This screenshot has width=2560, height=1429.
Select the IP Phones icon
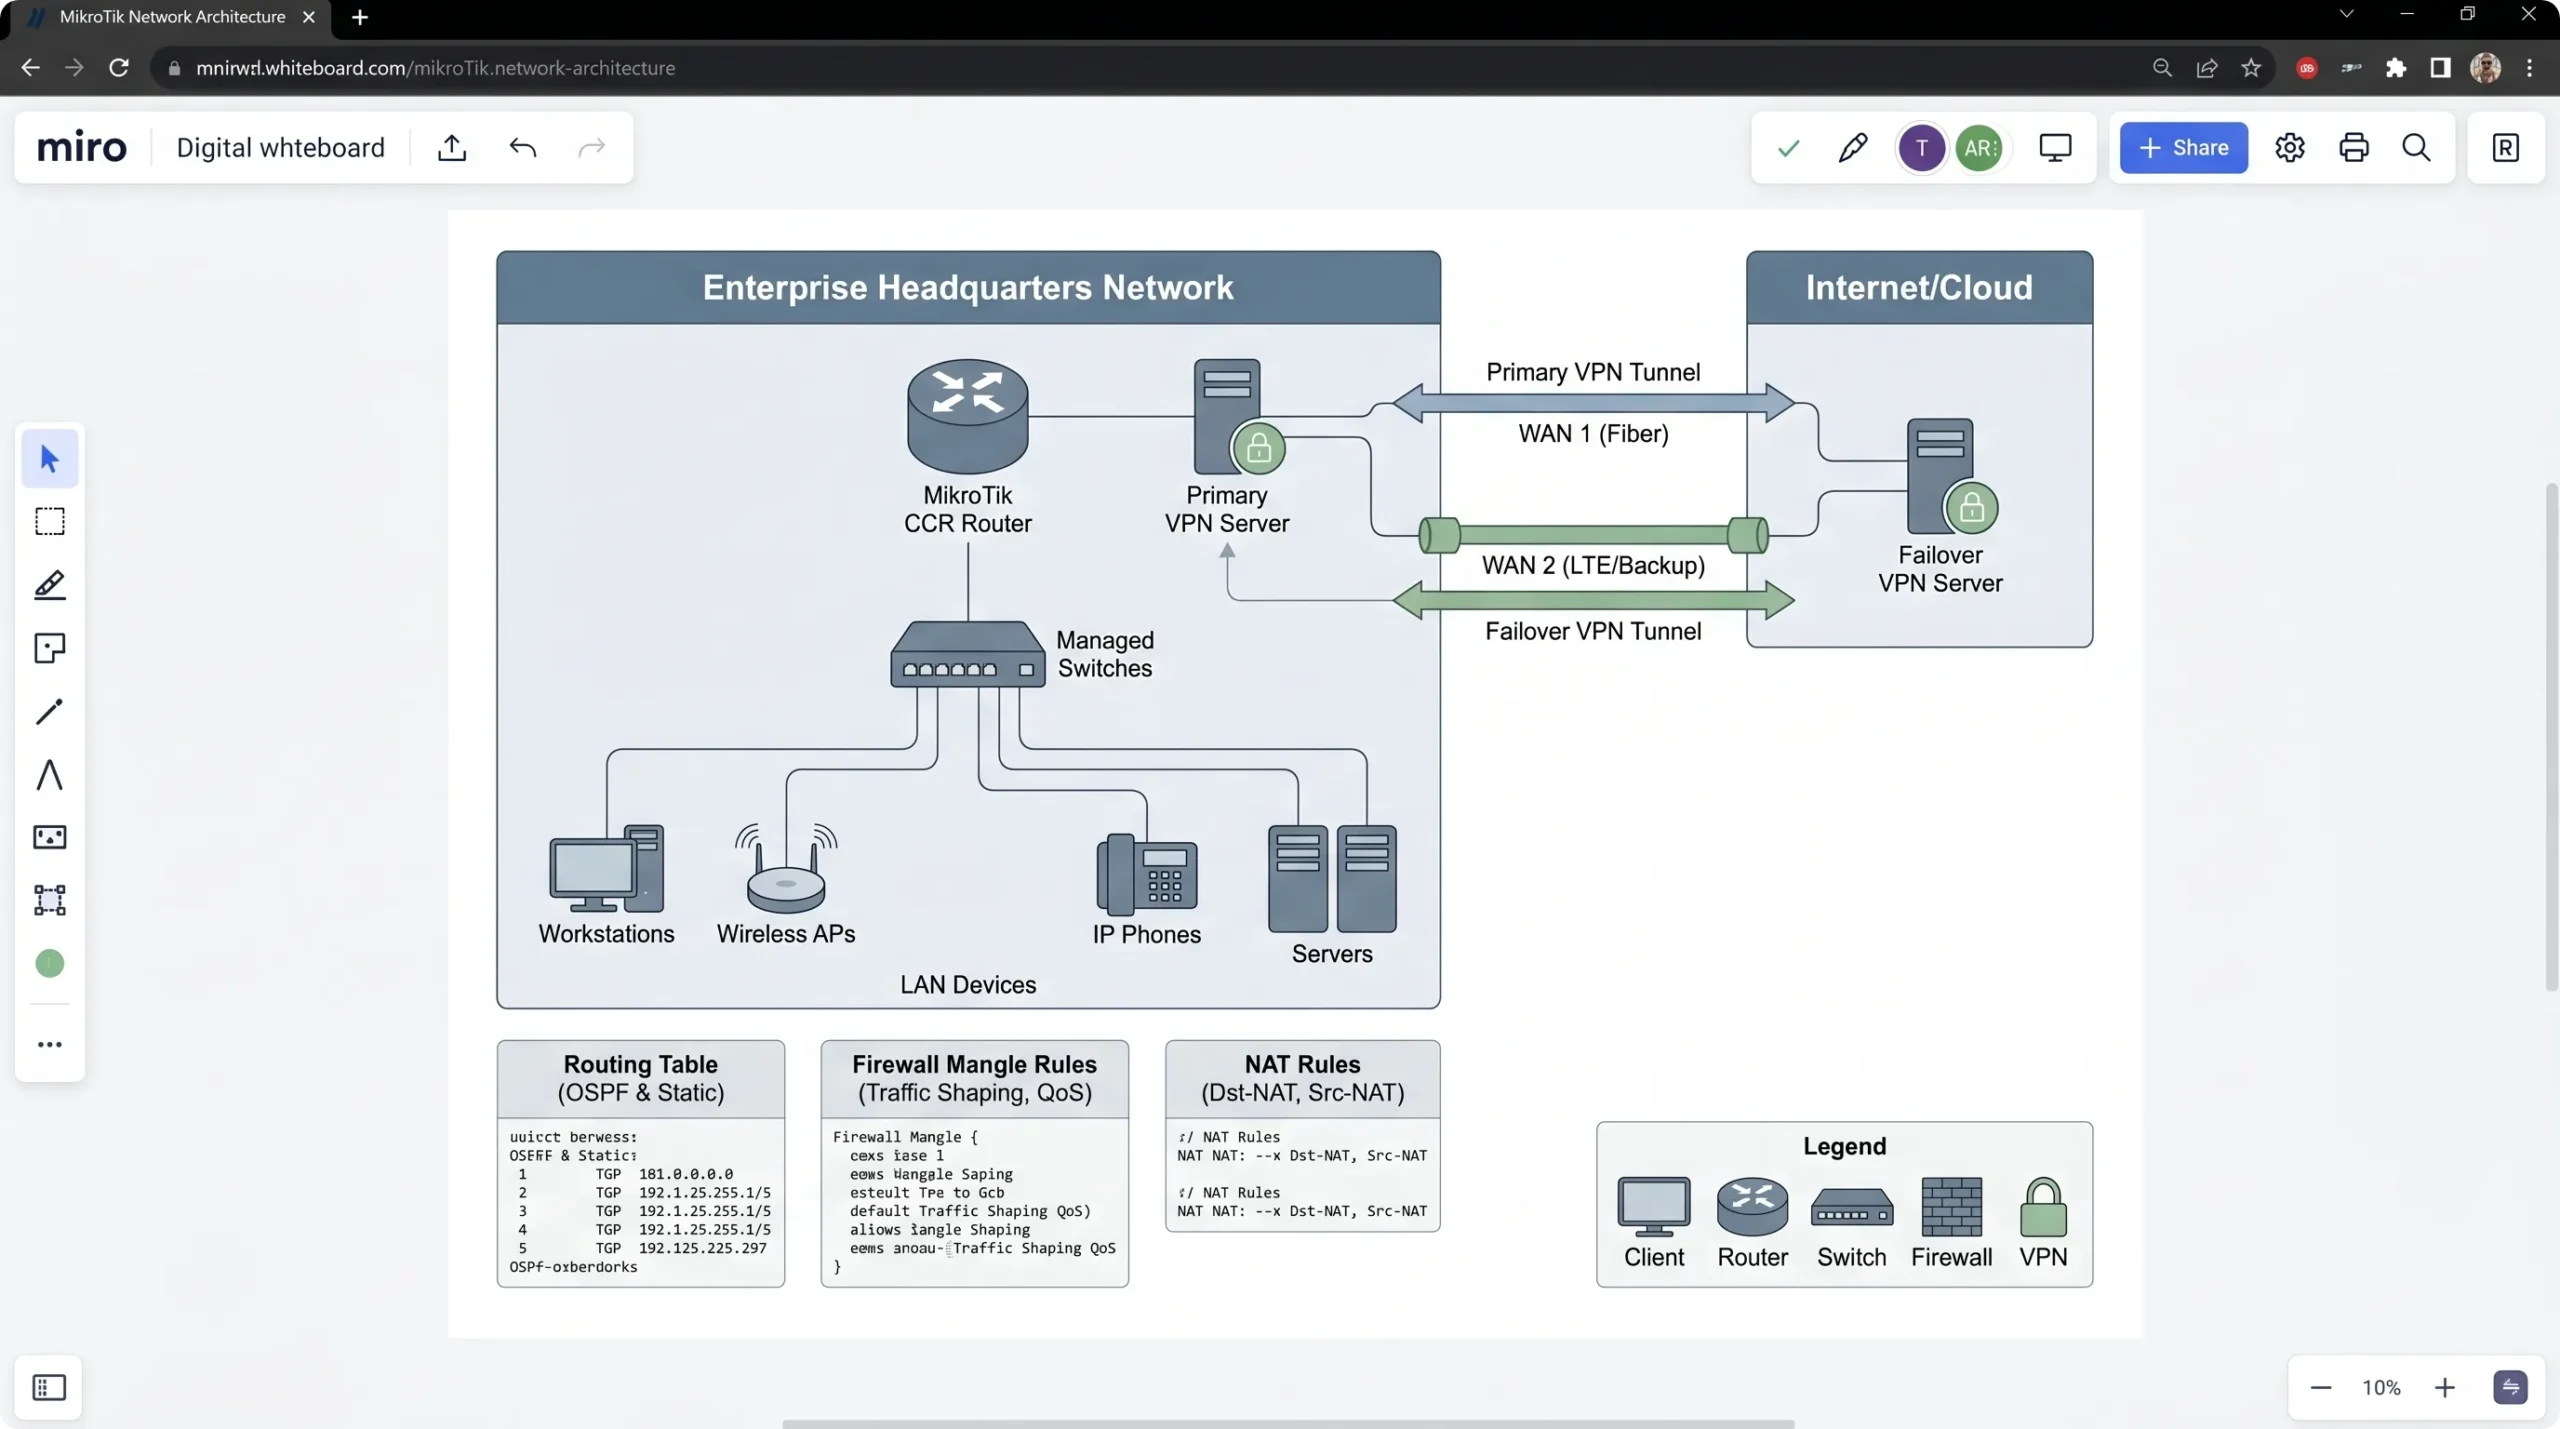(x=1147, y=874)
